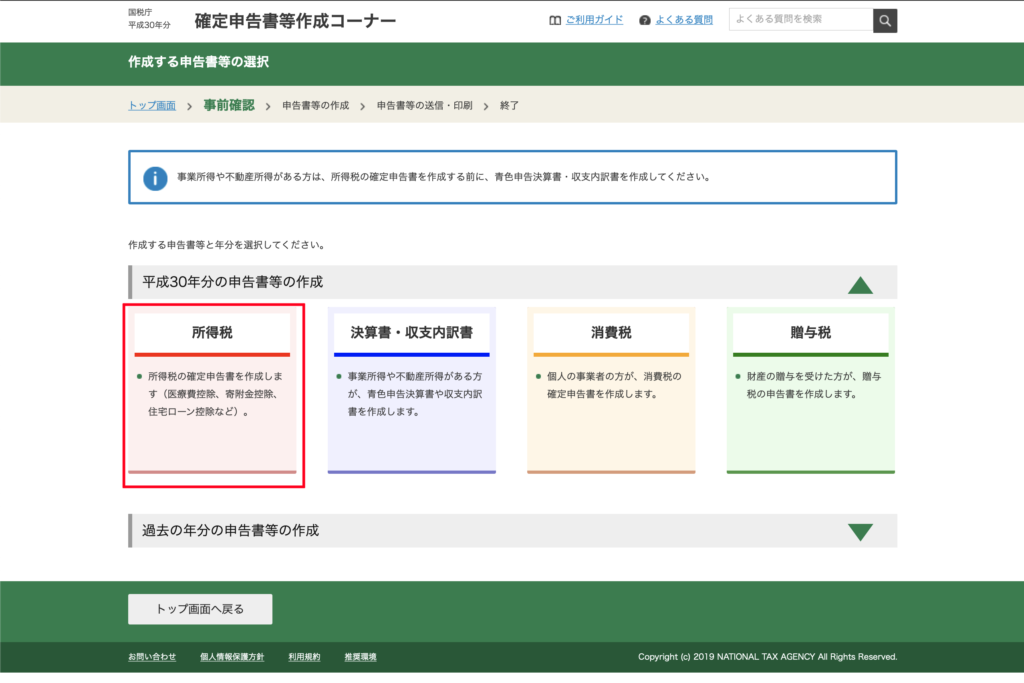Open the 利用規約 footer link
The image size is (1024, 683).
point(304,657)
